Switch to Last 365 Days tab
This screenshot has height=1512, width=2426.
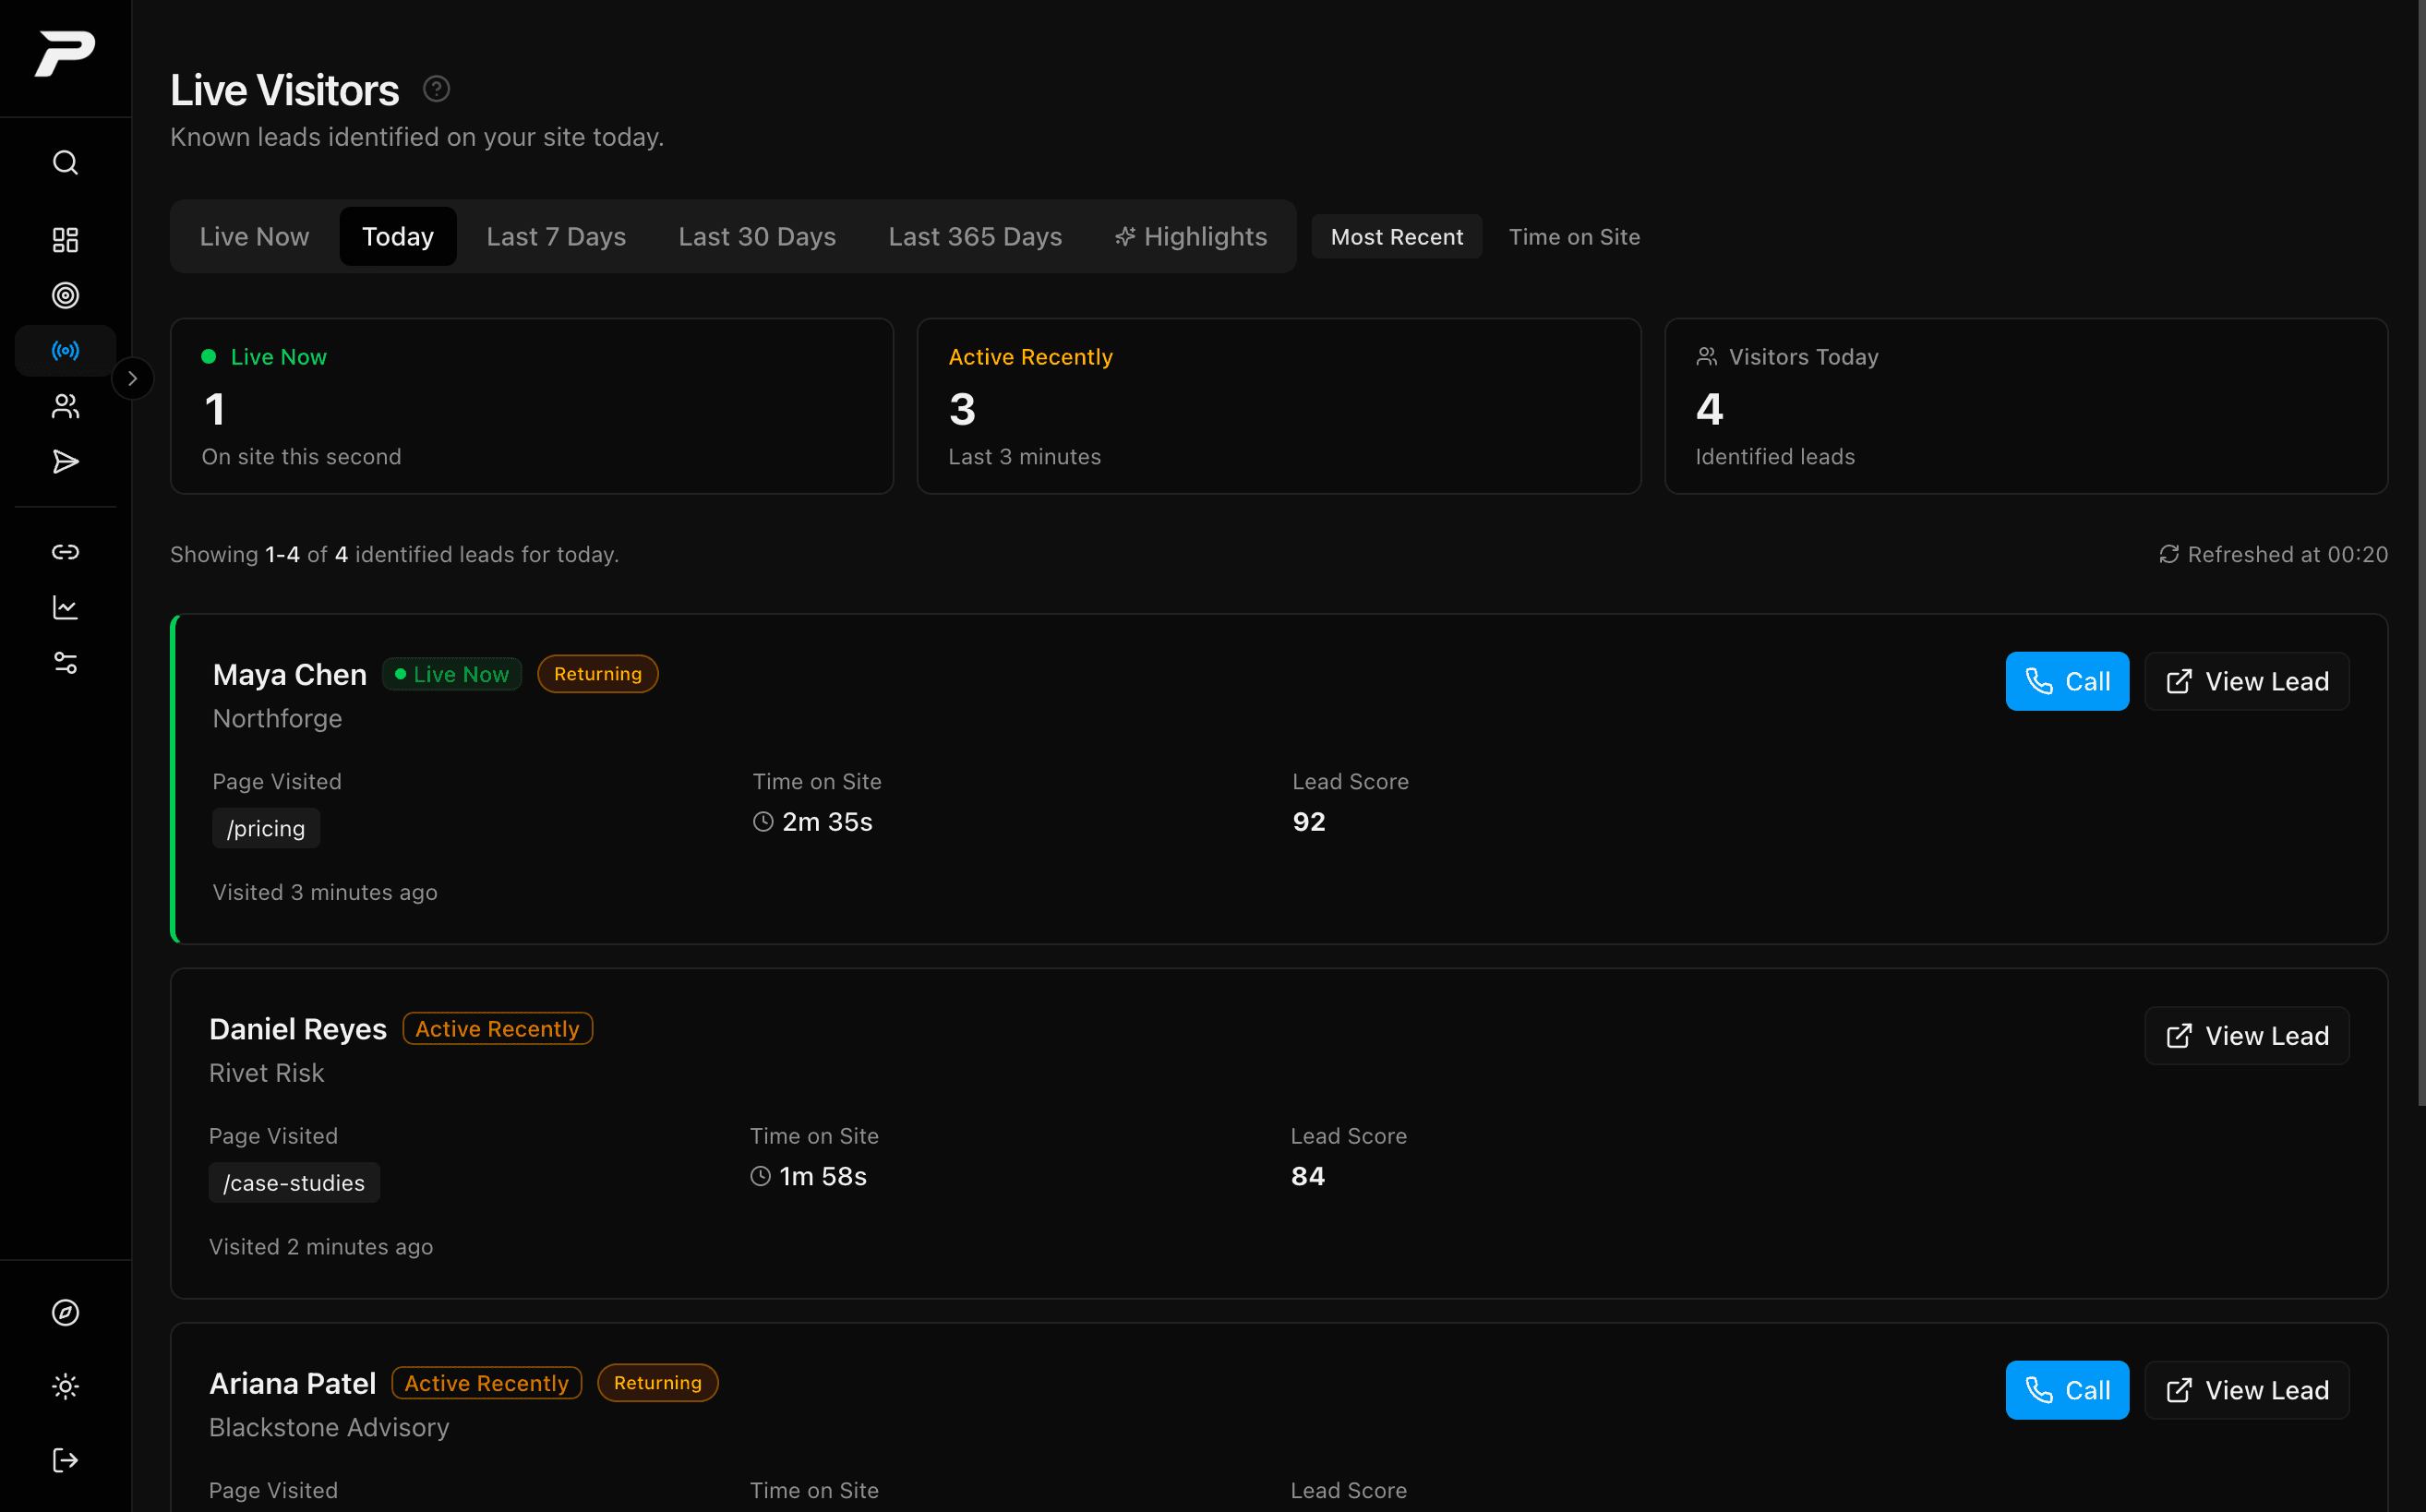tap(975, 237)
